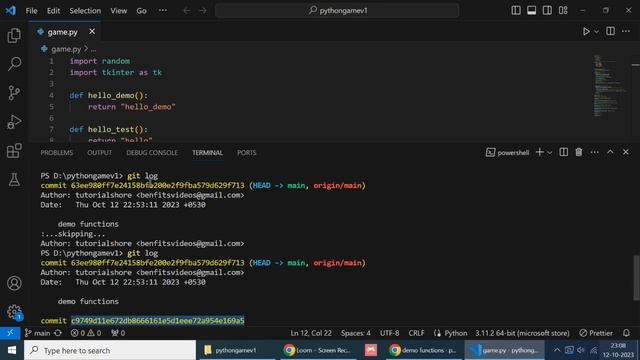Click Spaces: 4 indentation setting
The width and height of the screenshot is (640, 360).
click(x=356, y=333)
